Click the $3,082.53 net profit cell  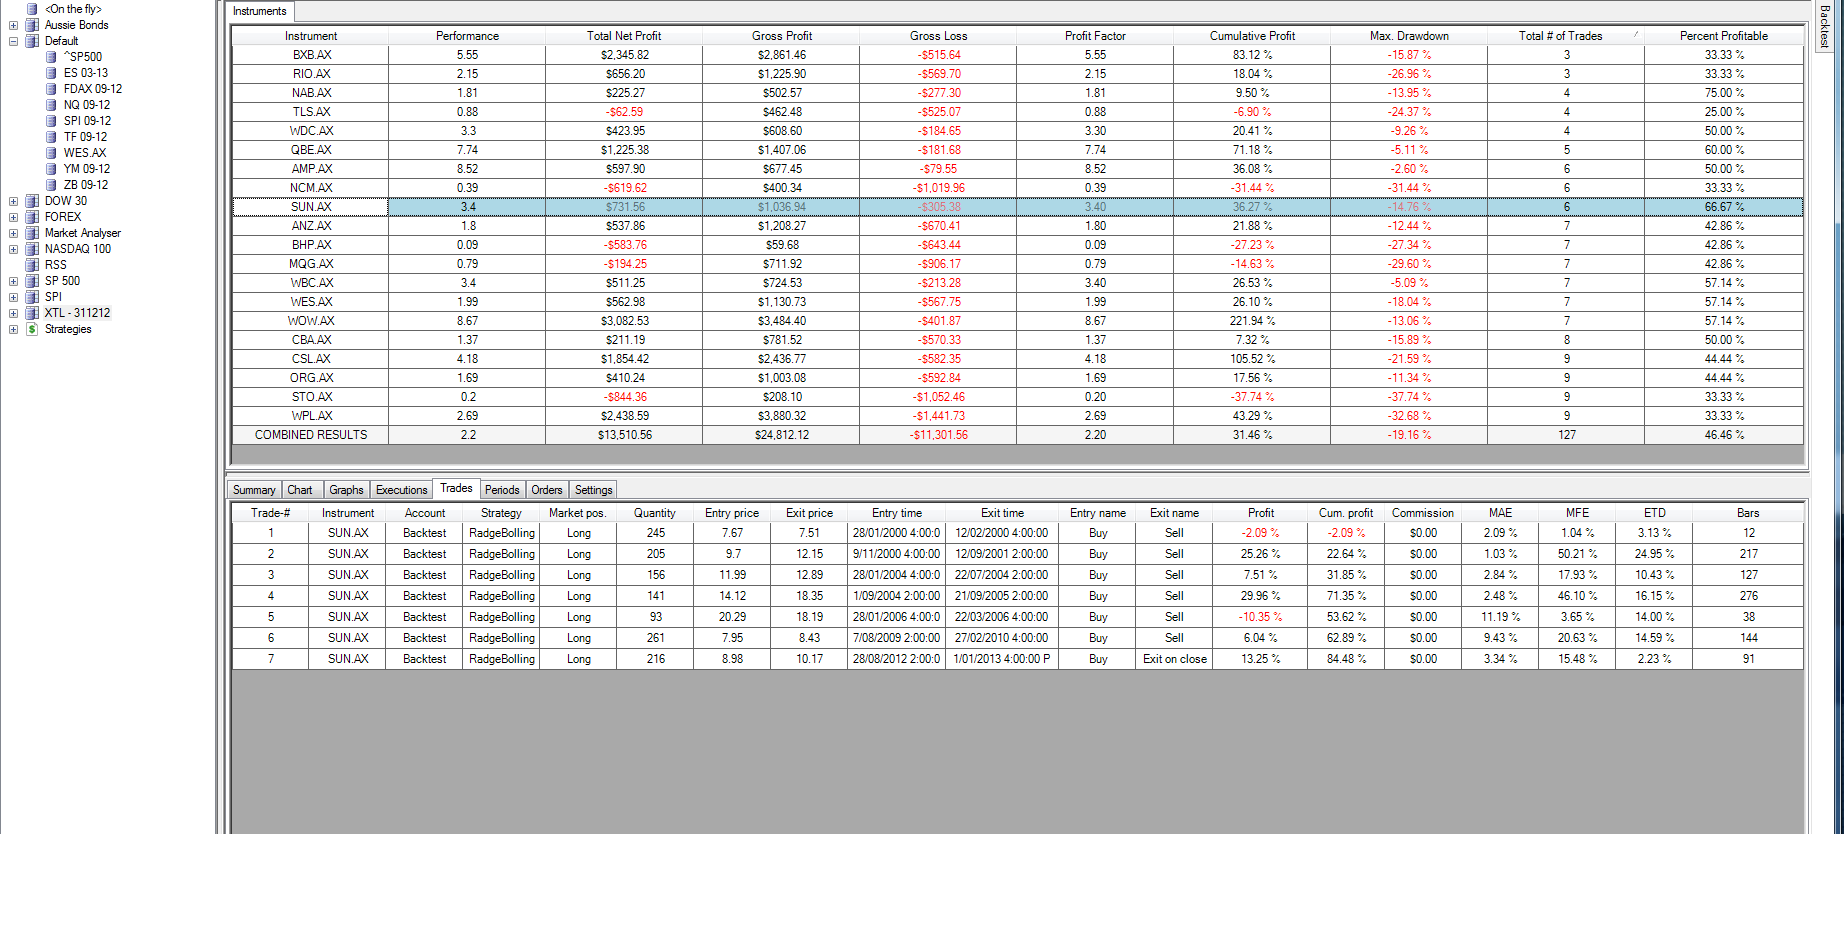[x=625, y=321]
